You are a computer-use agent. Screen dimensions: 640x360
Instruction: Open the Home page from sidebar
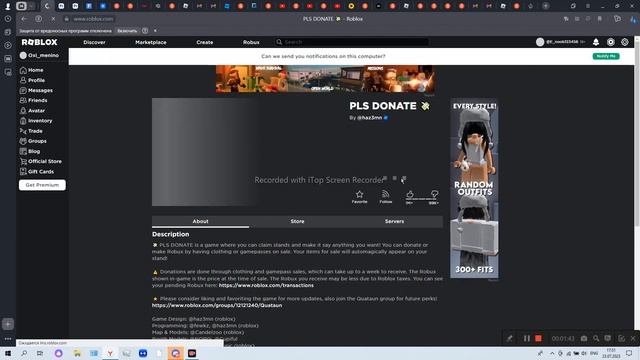[31, 70]
